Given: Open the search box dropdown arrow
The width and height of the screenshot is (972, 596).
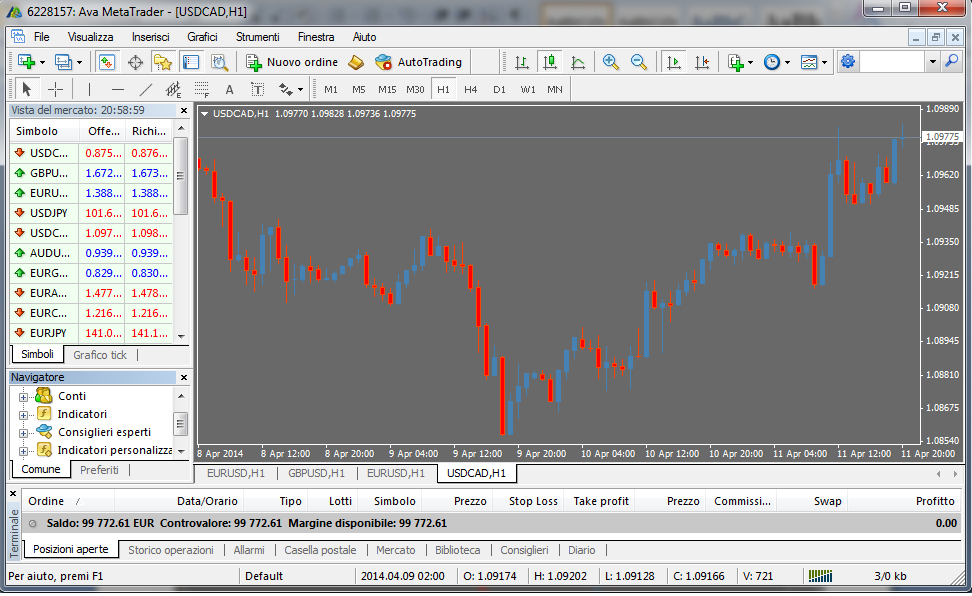Looking at the screenshot, I should tap(932, 62).
